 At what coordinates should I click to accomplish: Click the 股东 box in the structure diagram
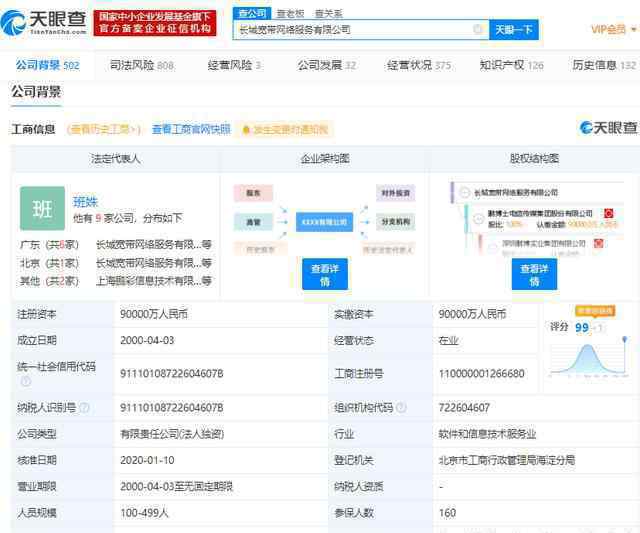253,193
